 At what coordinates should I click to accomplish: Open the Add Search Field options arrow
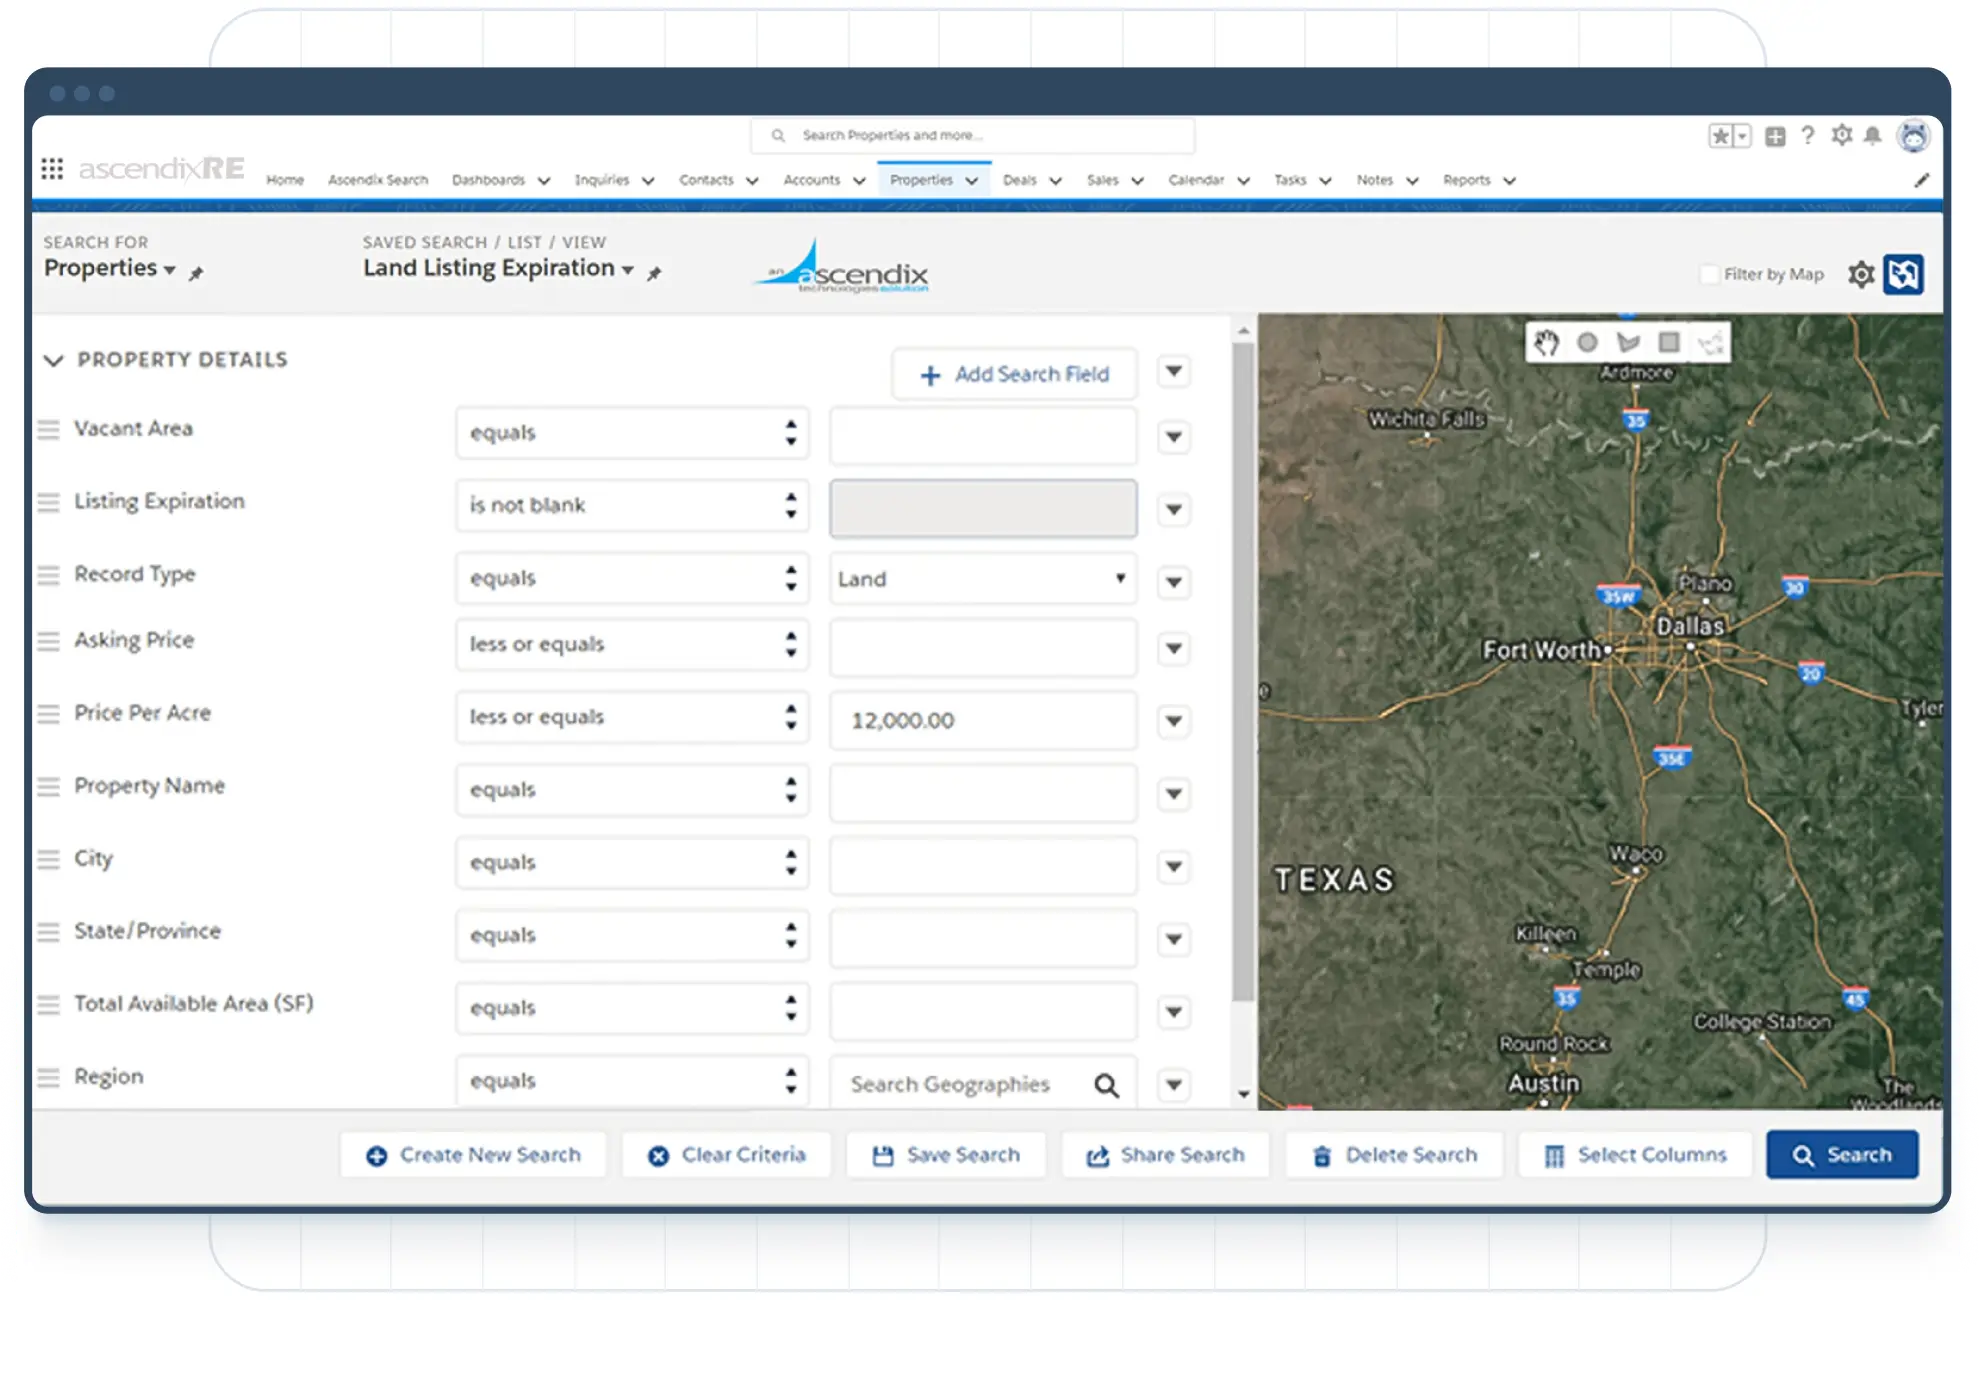coord(1174,371)
